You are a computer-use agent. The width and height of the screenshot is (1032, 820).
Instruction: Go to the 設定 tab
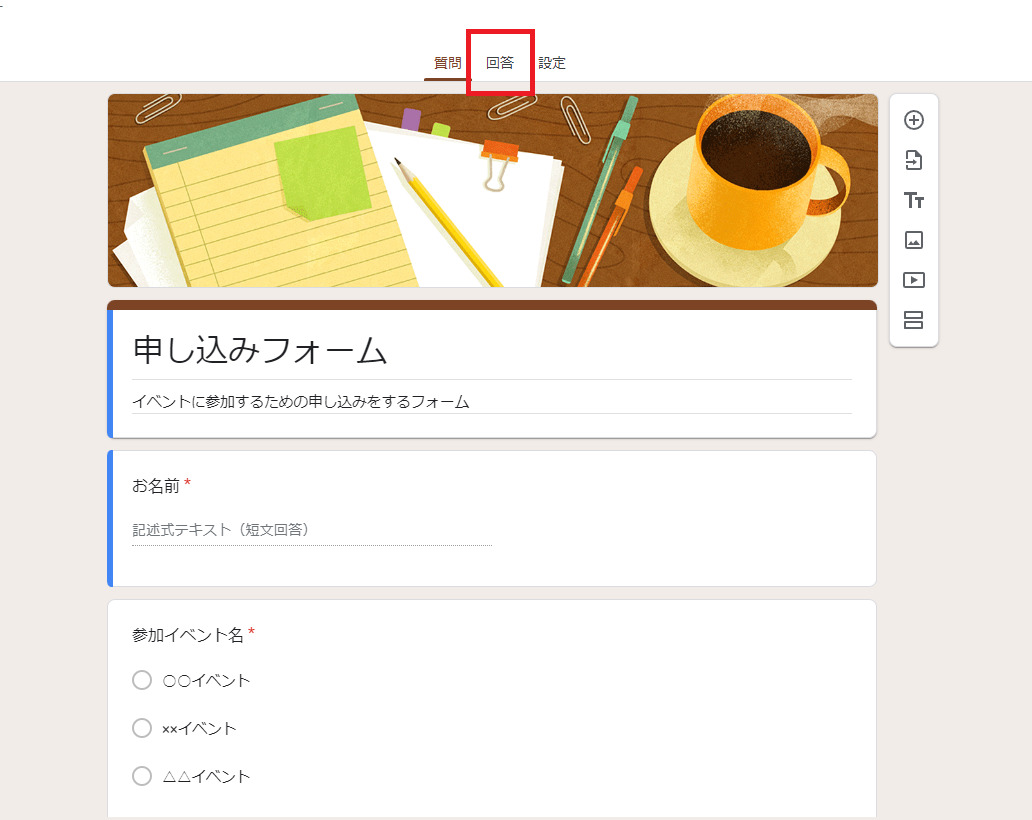[552, 63]
